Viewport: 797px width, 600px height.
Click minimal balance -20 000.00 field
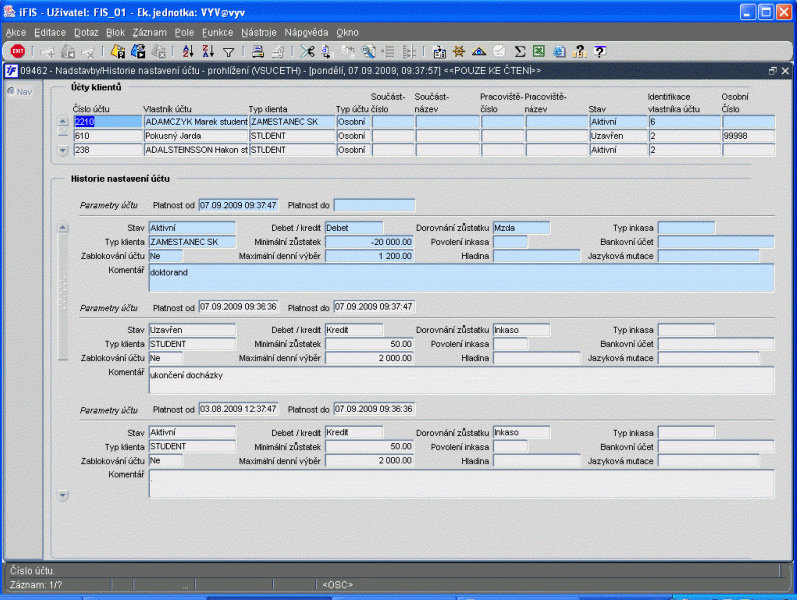click(369, 242)
